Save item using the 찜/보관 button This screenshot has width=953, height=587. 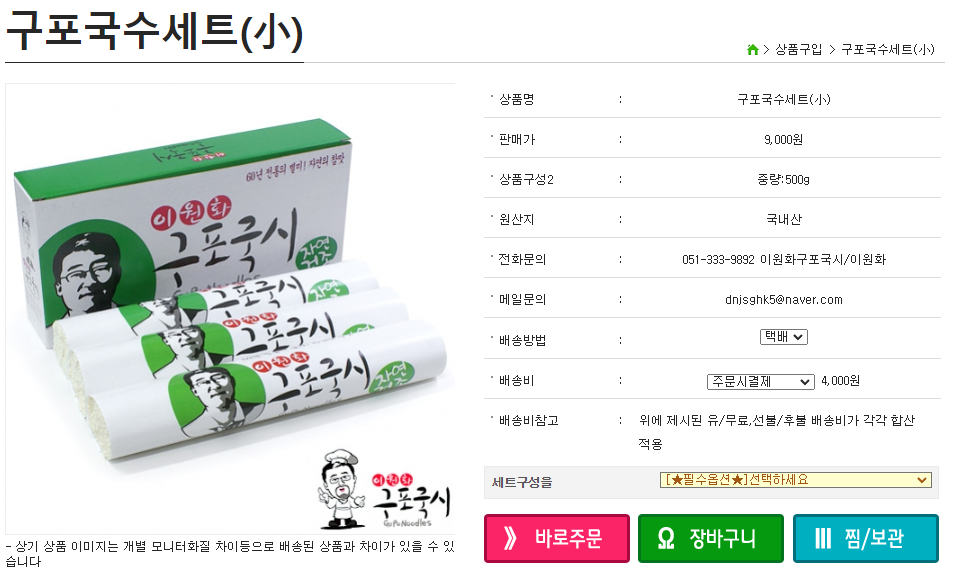[x=865, y=538]
